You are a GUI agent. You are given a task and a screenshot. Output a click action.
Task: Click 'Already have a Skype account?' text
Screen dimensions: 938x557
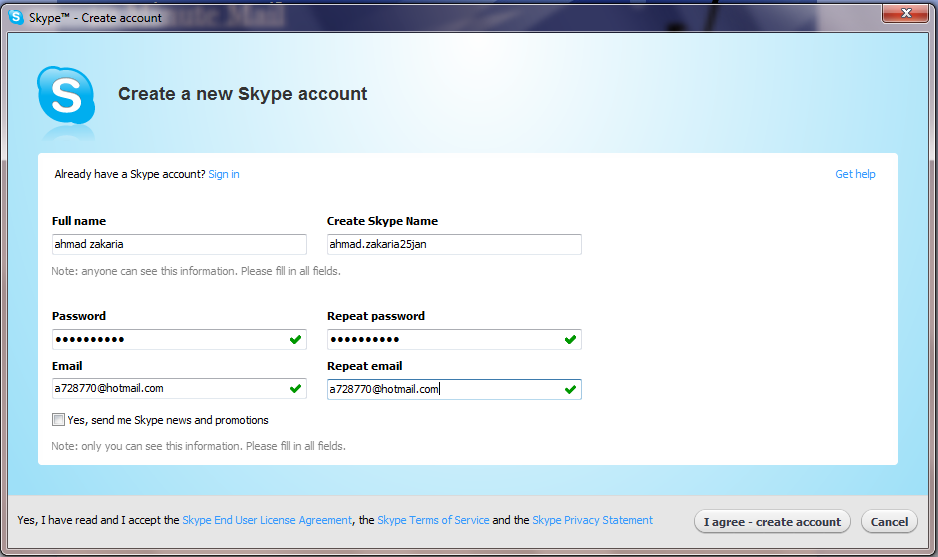point(130,174)
